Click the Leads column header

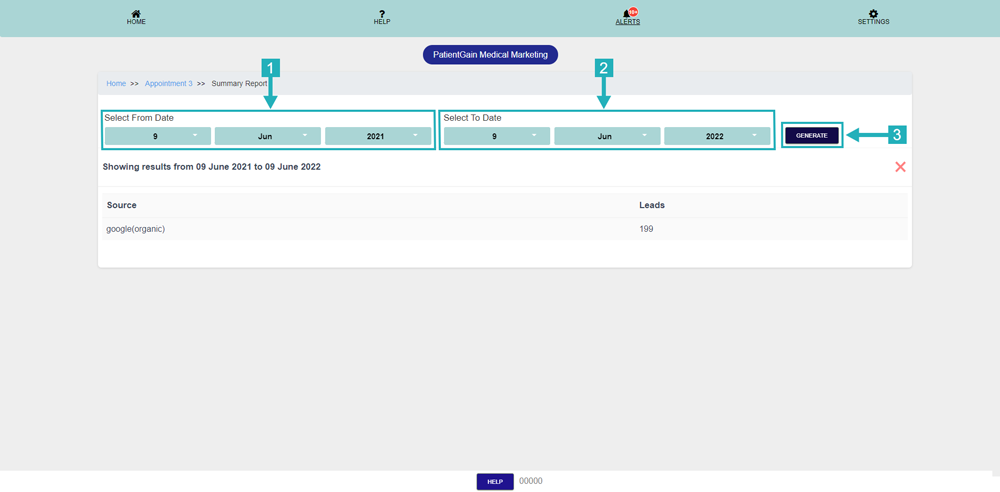tap(652, 205)
